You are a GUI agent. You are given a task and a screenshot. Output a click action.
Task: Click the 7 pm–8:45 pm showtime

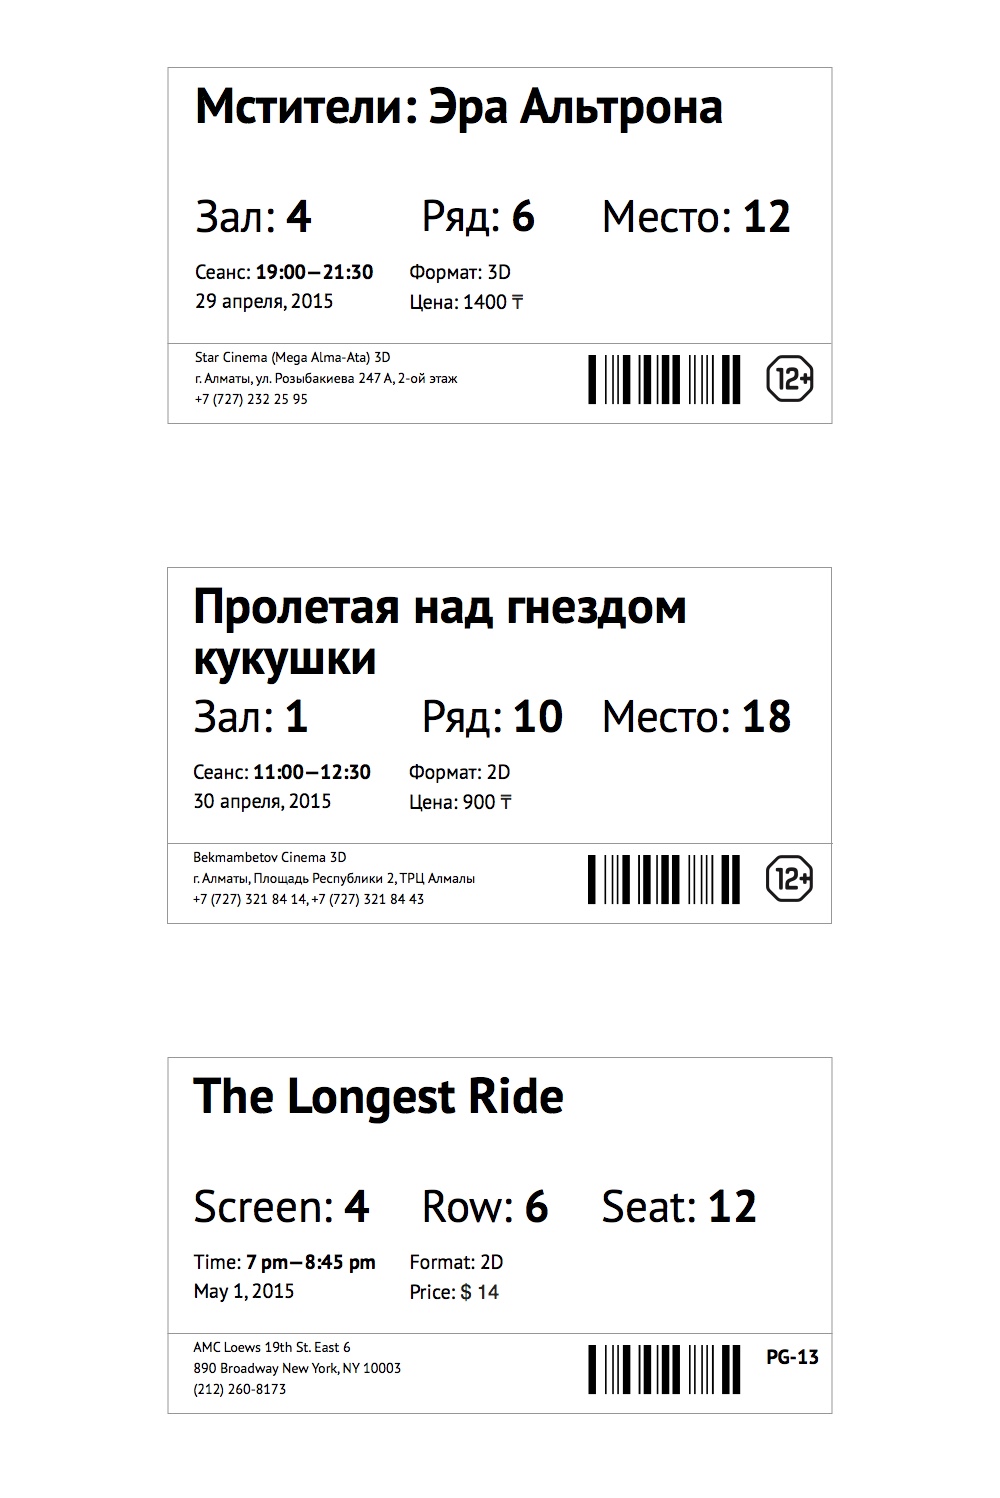click(x=311, y=1262)
